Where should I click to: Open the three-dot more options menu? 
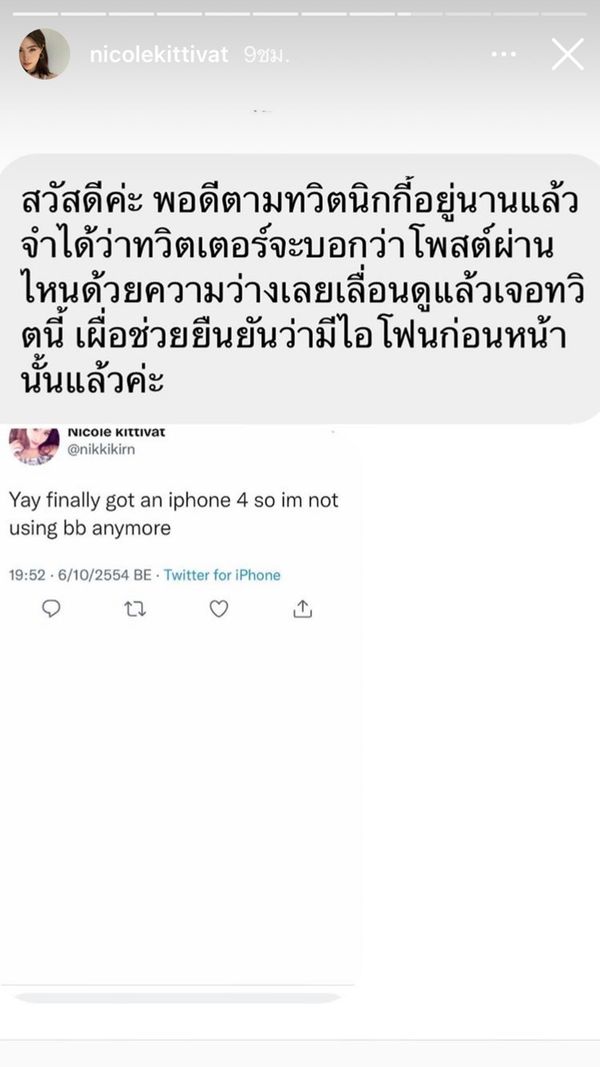[x=503, y=54]
